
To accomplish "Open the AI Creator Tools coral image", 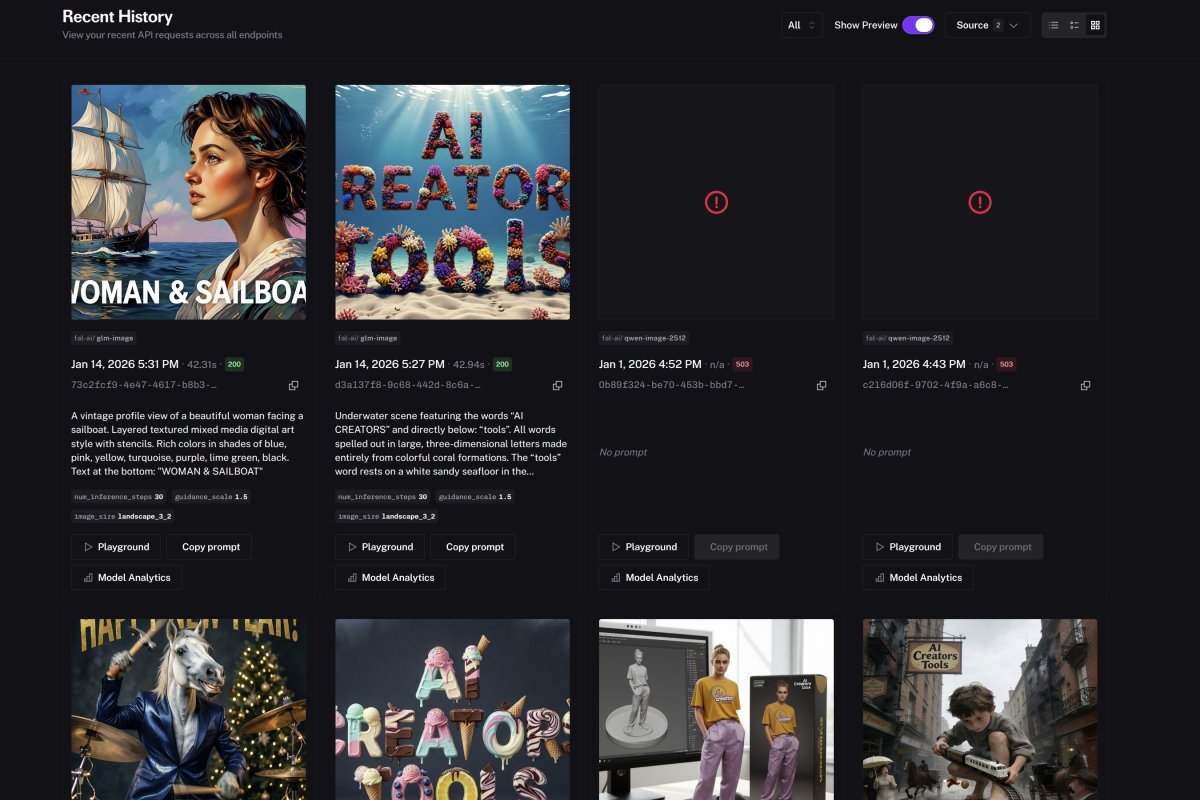I will coord(452,202).
